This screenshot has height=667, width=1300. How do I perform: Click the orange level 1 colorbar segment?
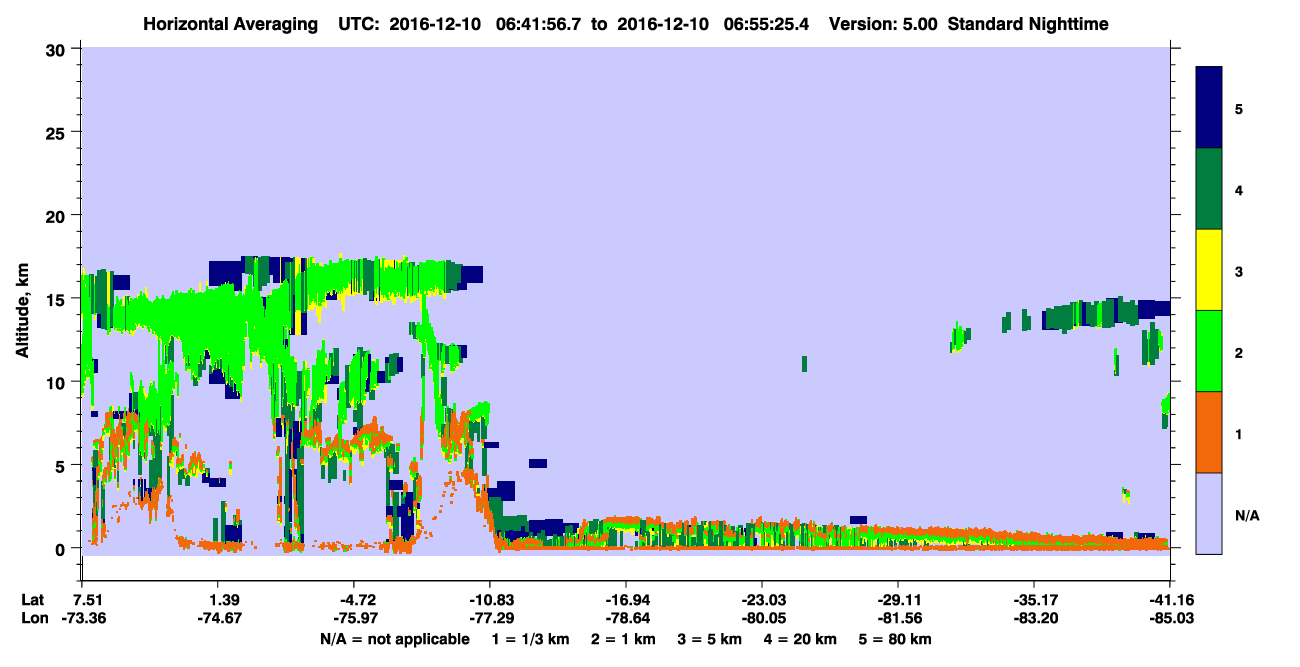pyautogui.click(x=1209, y=432)
